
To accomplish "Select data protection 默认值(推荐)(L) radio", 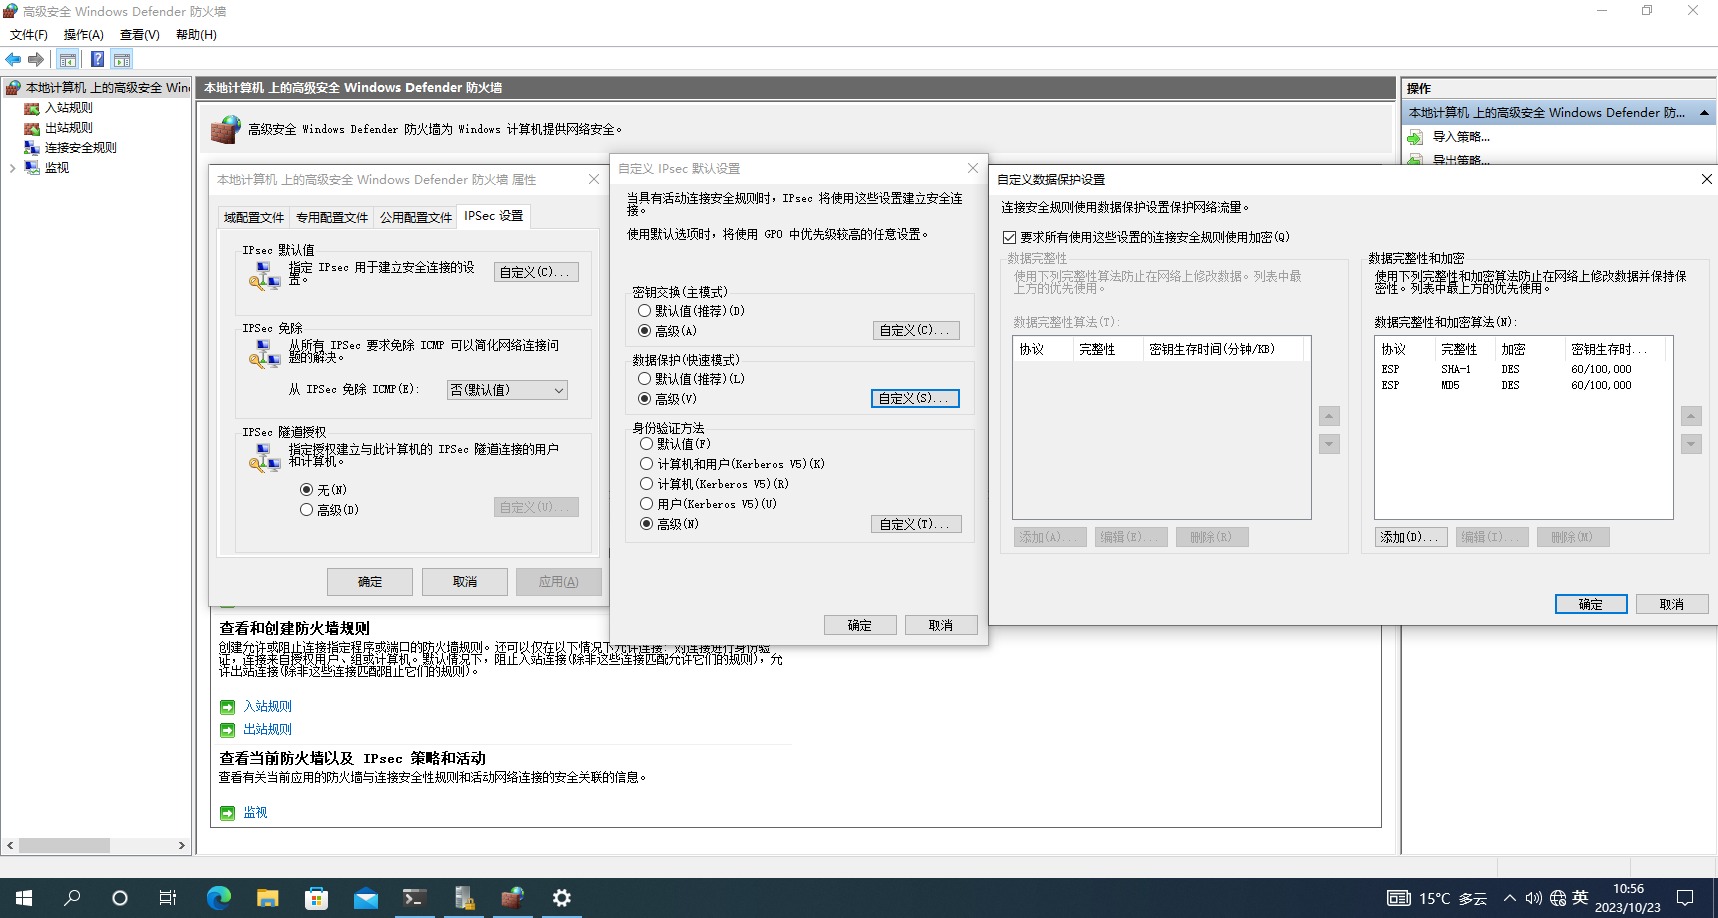I will pos(645,379).
